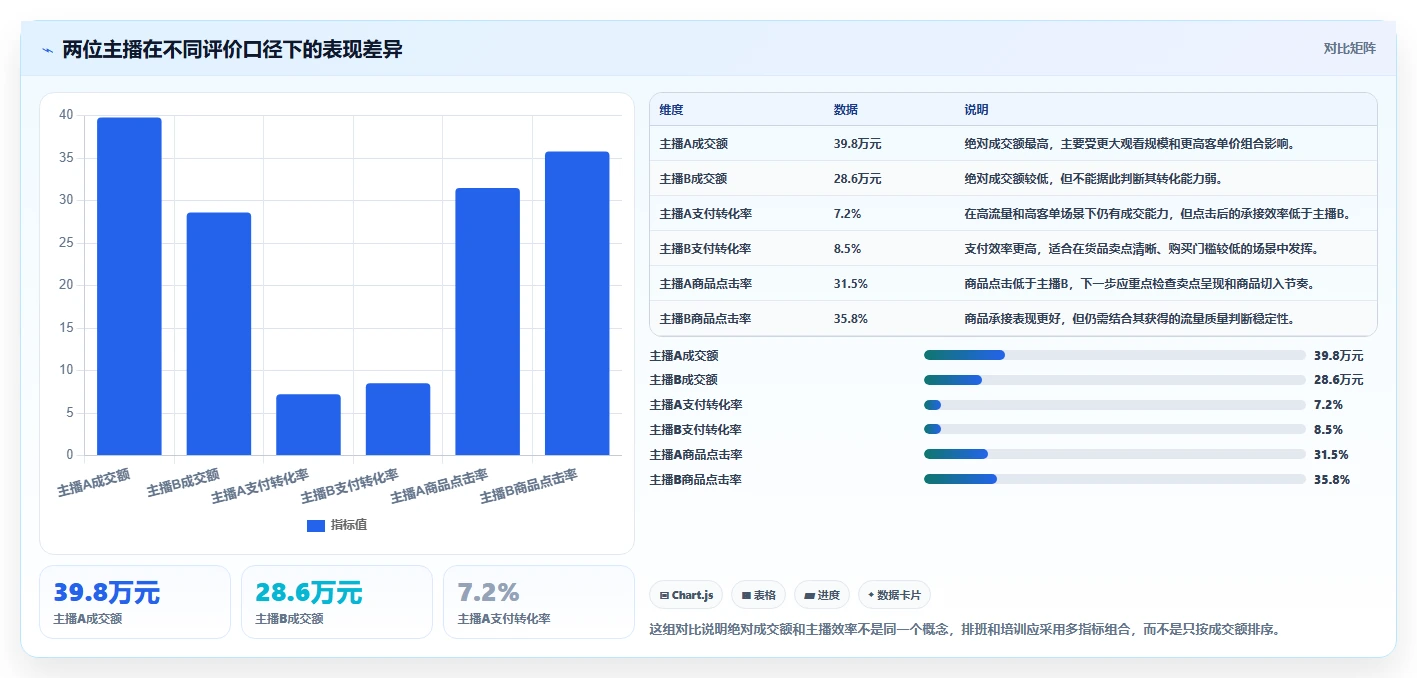1417x678 pixels.
Task: Click the 主播B支付转化率 bar in the chart
Action: click(x=398, y=419)
